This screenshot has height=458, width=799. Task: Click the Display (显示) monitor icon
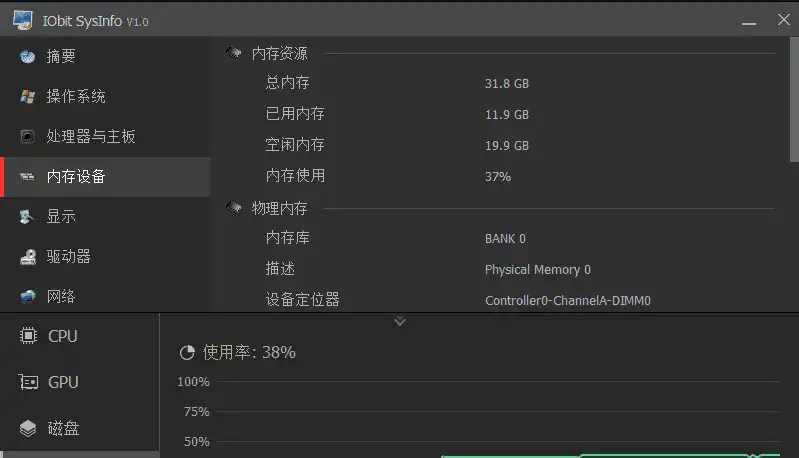(x=28, y=217)
